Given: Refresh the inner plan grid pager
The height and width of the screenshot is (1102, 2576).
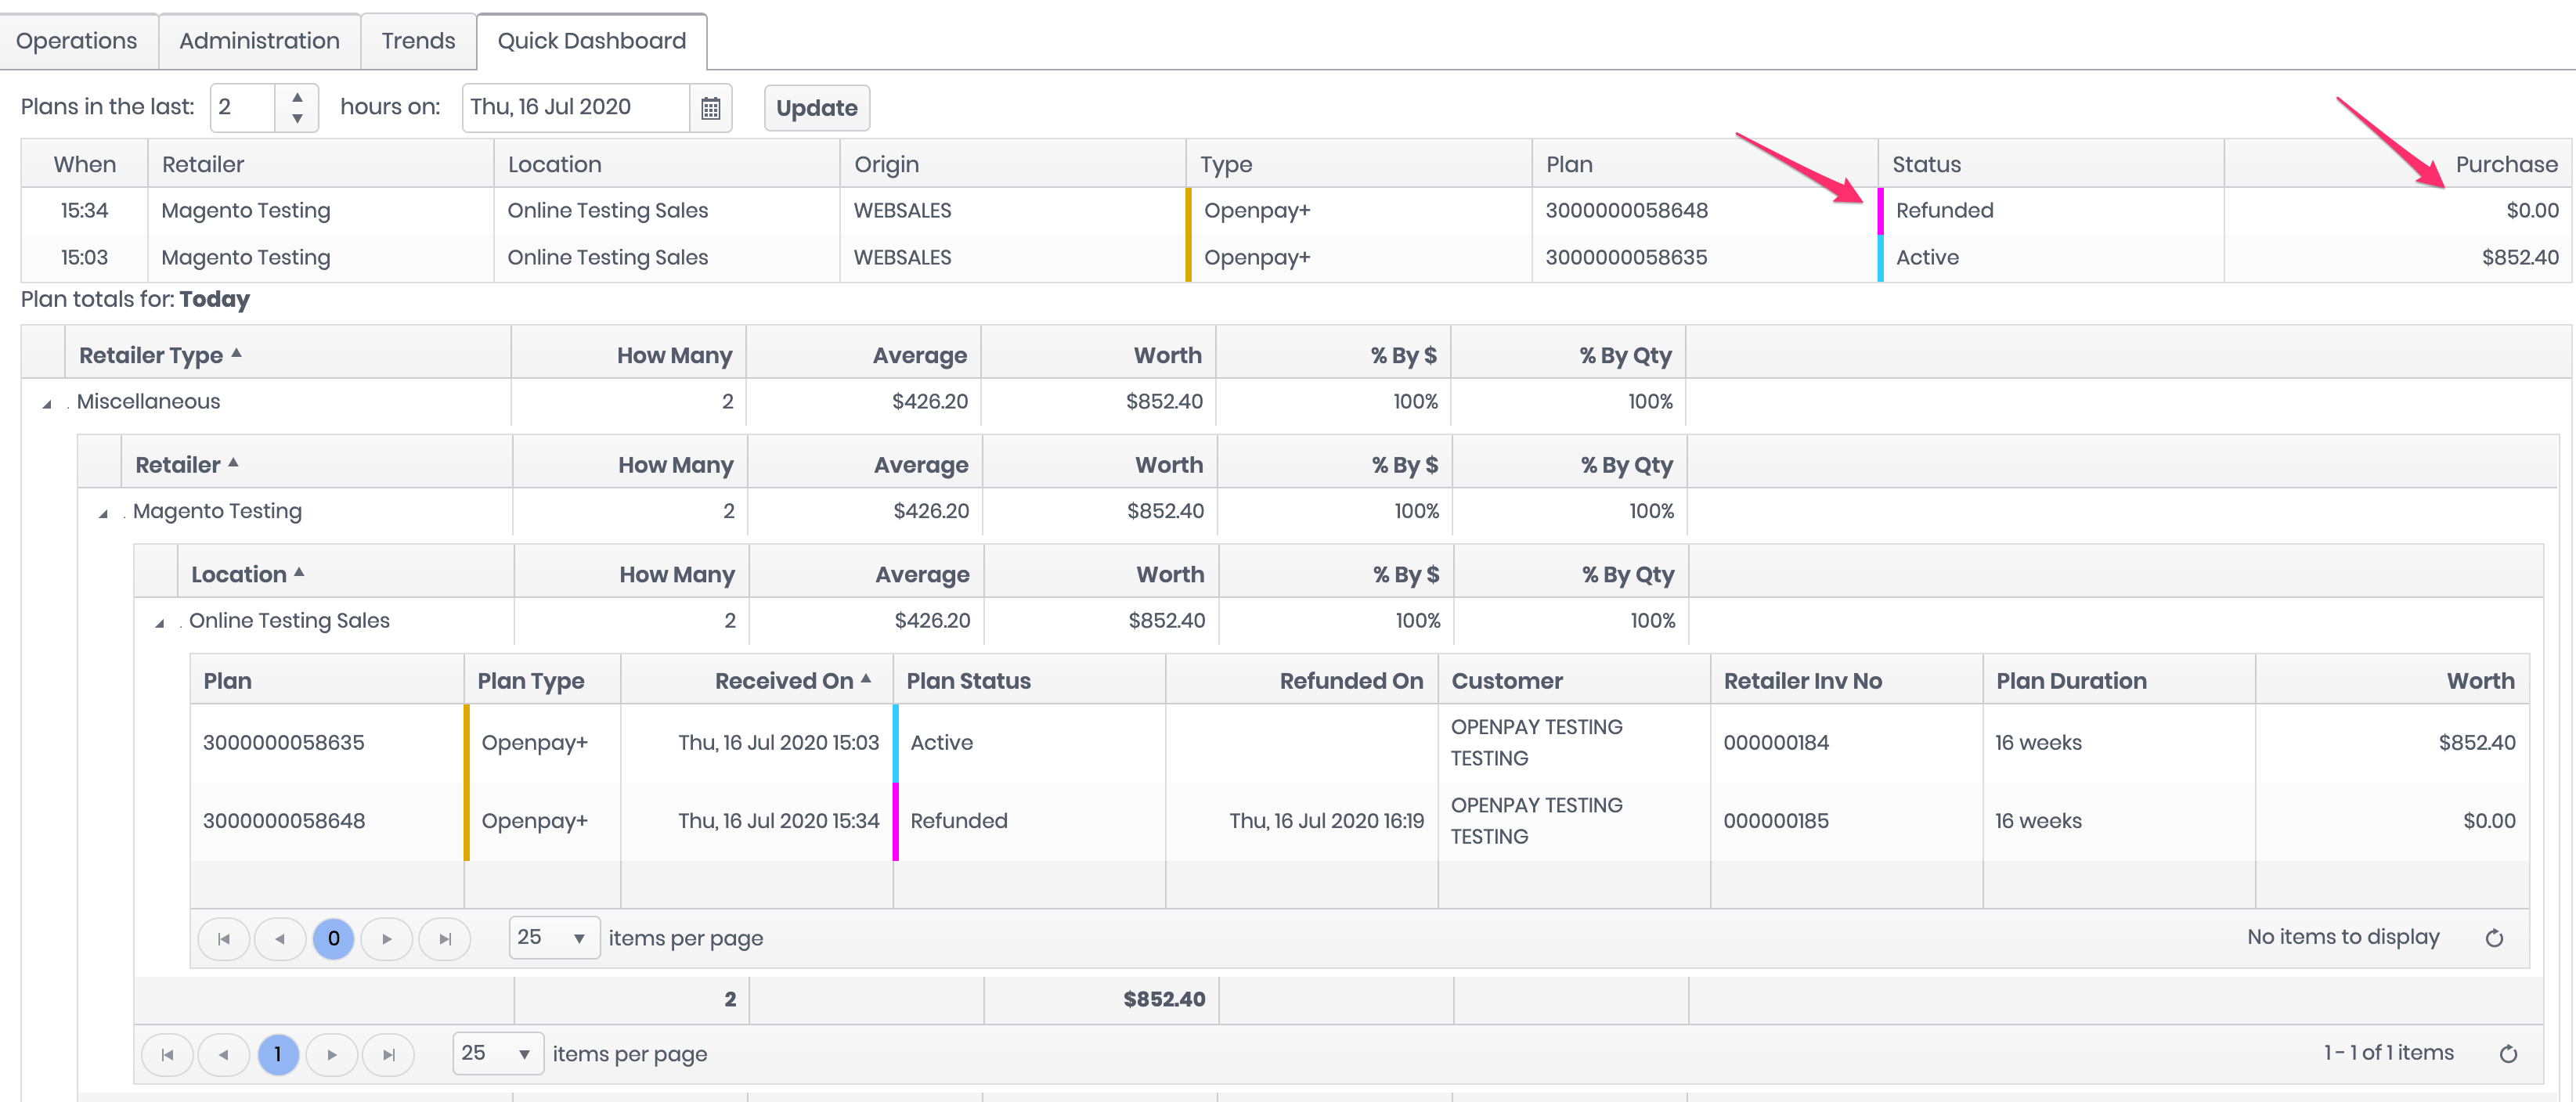Looking at the screenshot, I should click(x=2494, y=938).
